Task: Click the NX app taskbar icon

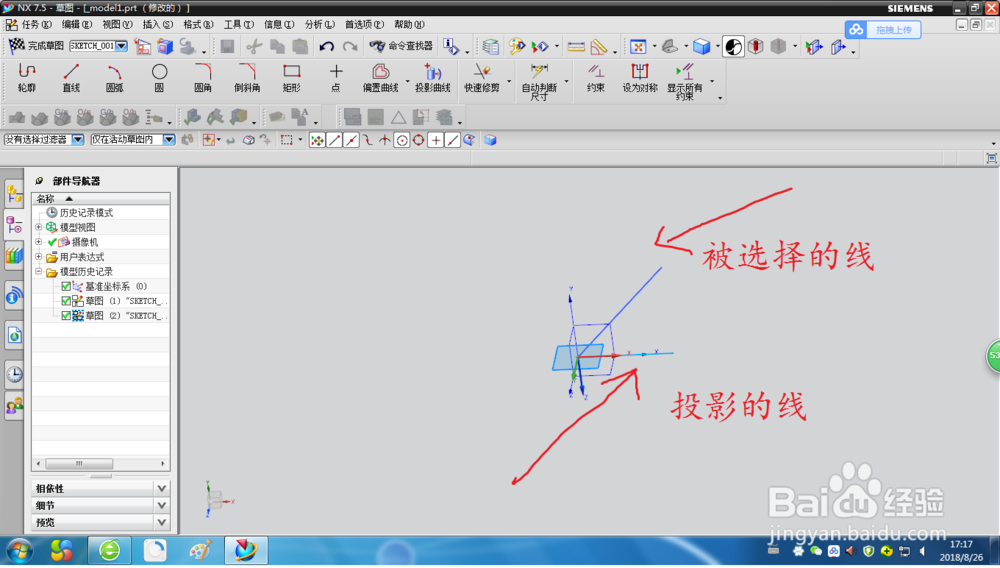Action: (246, 550)
